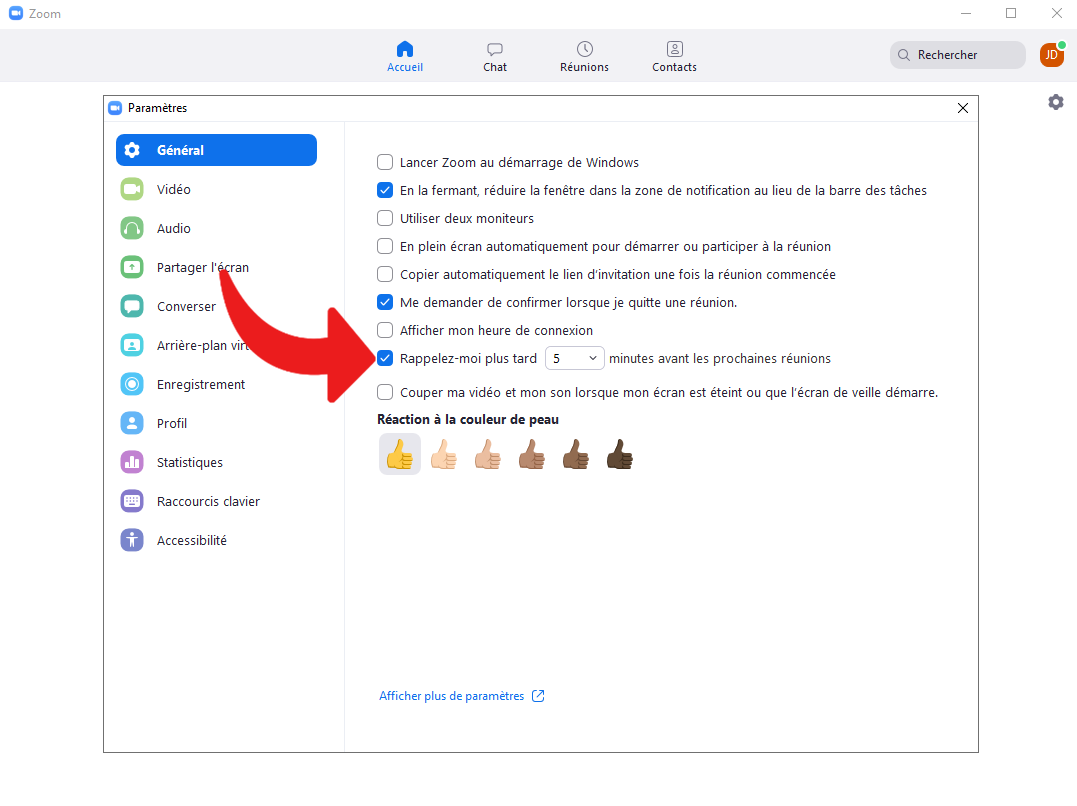
Task: Click the Raccourcis clavier keyboard icon
Action: pyautogui.click(x=132, y=502)
